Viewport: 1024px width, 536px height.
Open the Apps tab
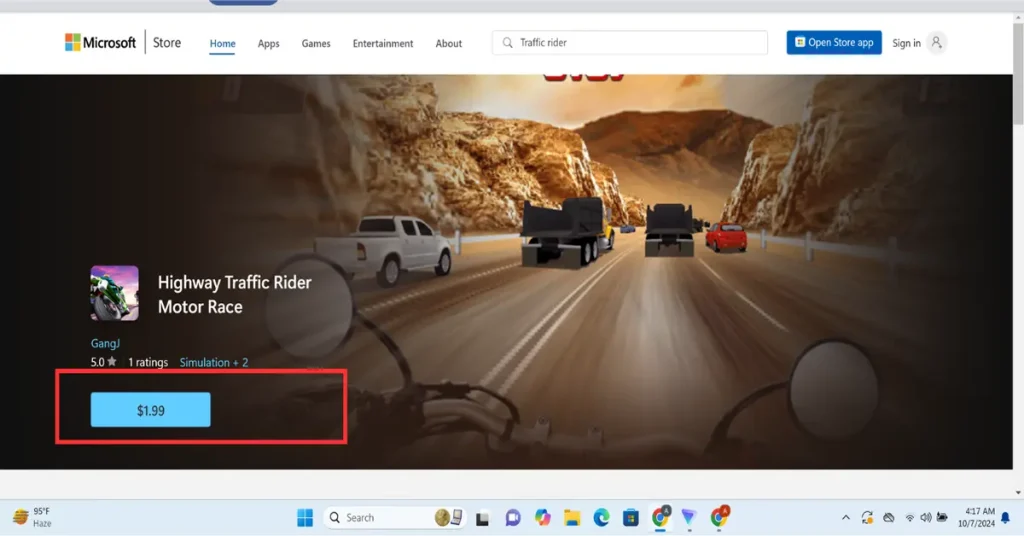[x=268, y=44]
